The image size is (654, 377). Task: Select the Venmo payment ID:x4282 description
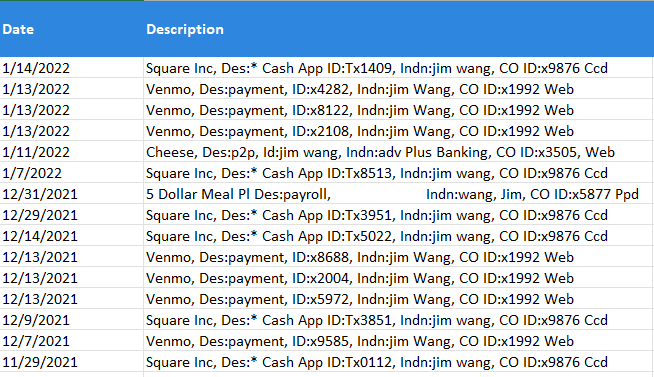[x=398, y=88]
